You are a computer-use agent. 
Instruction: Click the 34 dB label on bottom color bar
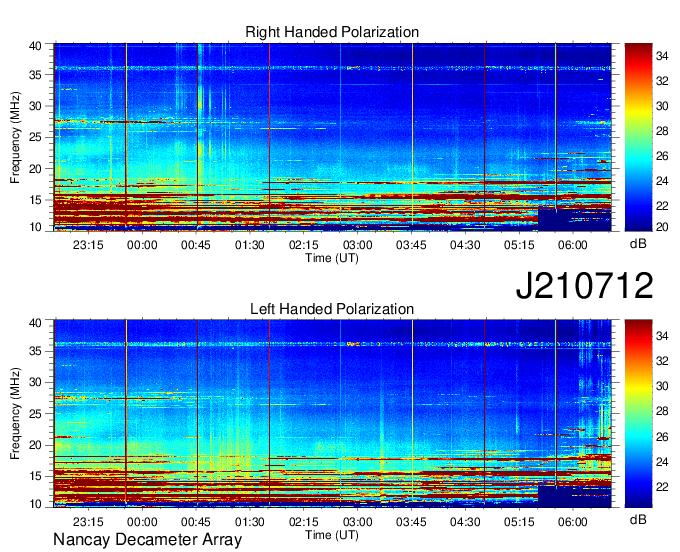click(x=662, y=336)
